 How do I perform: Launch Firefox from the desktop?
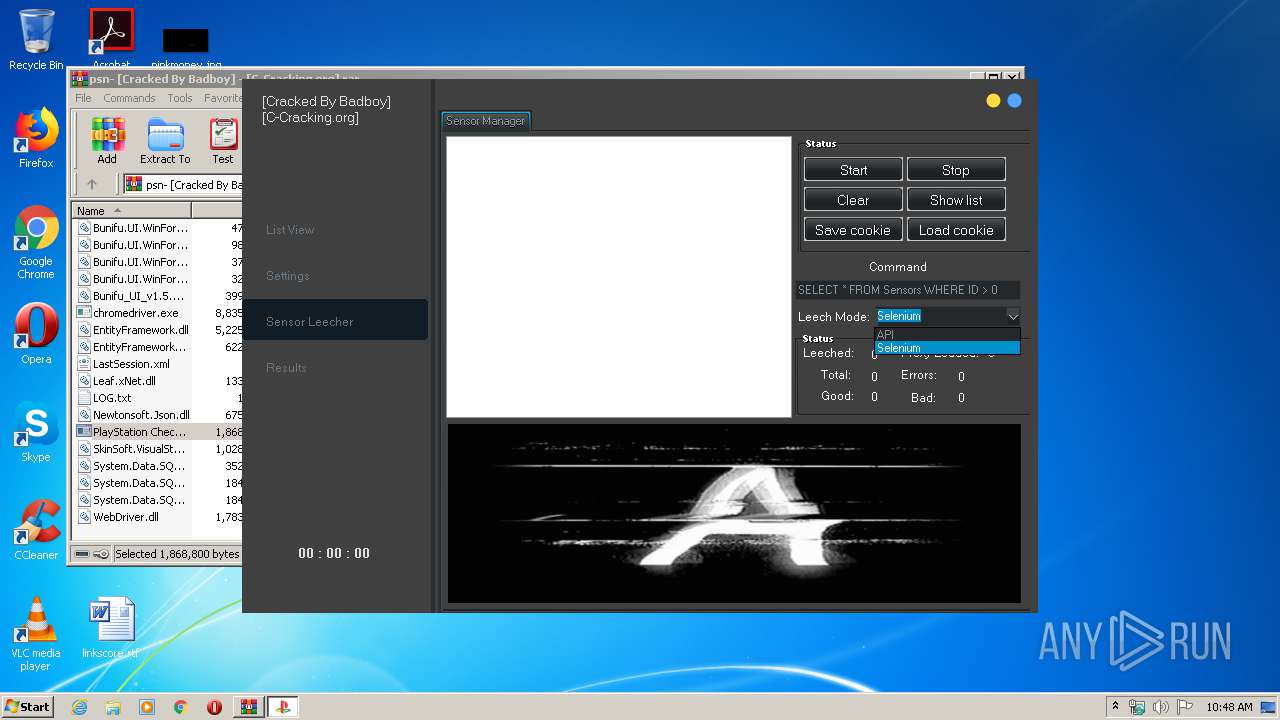(x=36, y=138)
